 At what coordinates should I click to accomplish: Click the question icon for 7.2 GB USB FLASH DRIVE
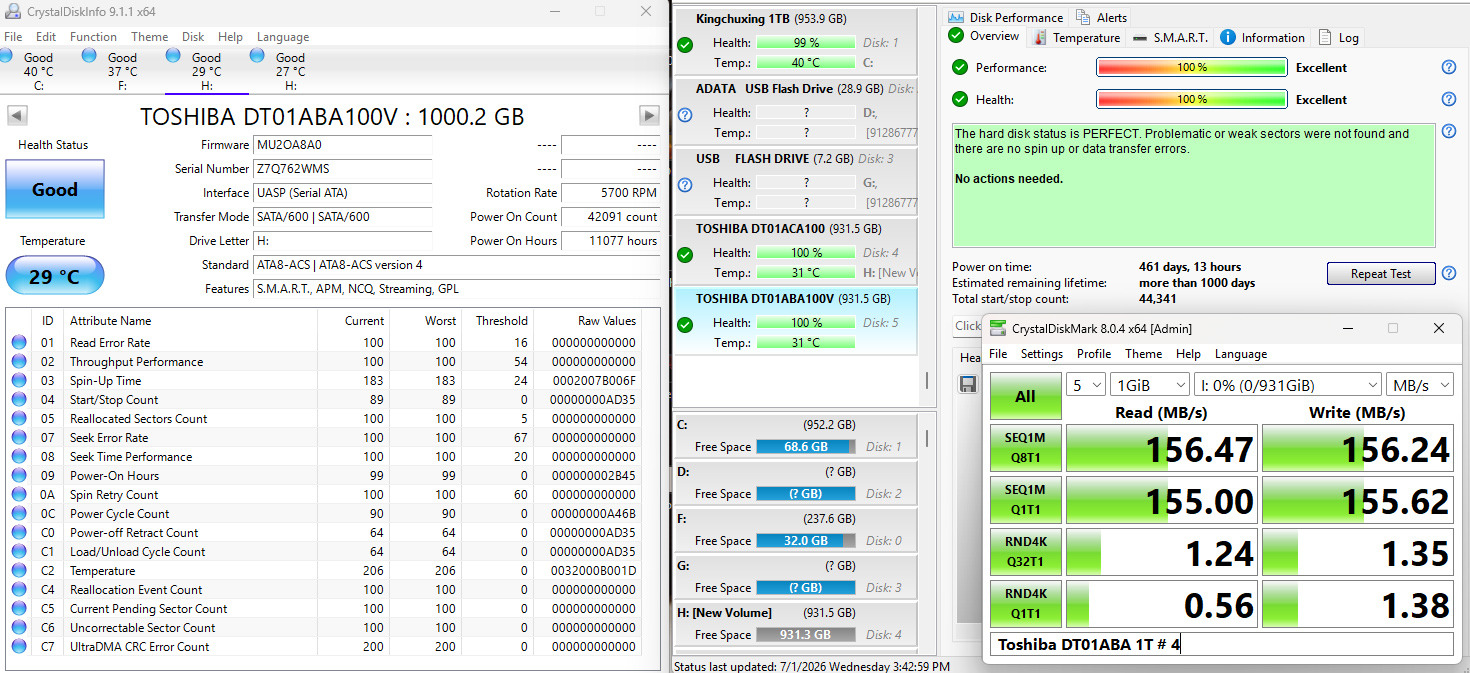[x=685, y=184]
